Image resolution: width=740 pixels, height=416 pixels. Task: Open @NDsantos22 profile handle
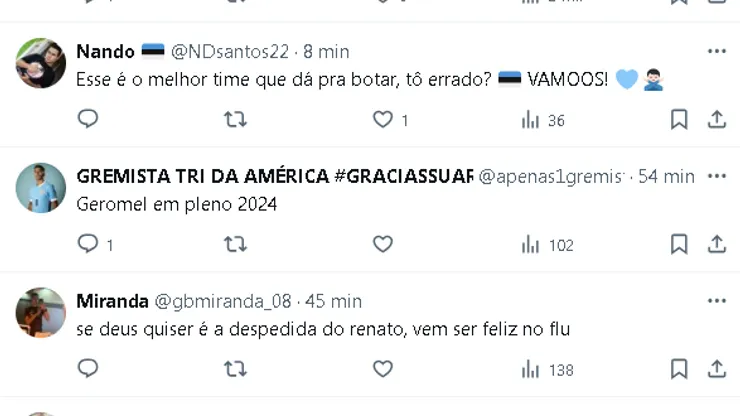coord(230,51)
